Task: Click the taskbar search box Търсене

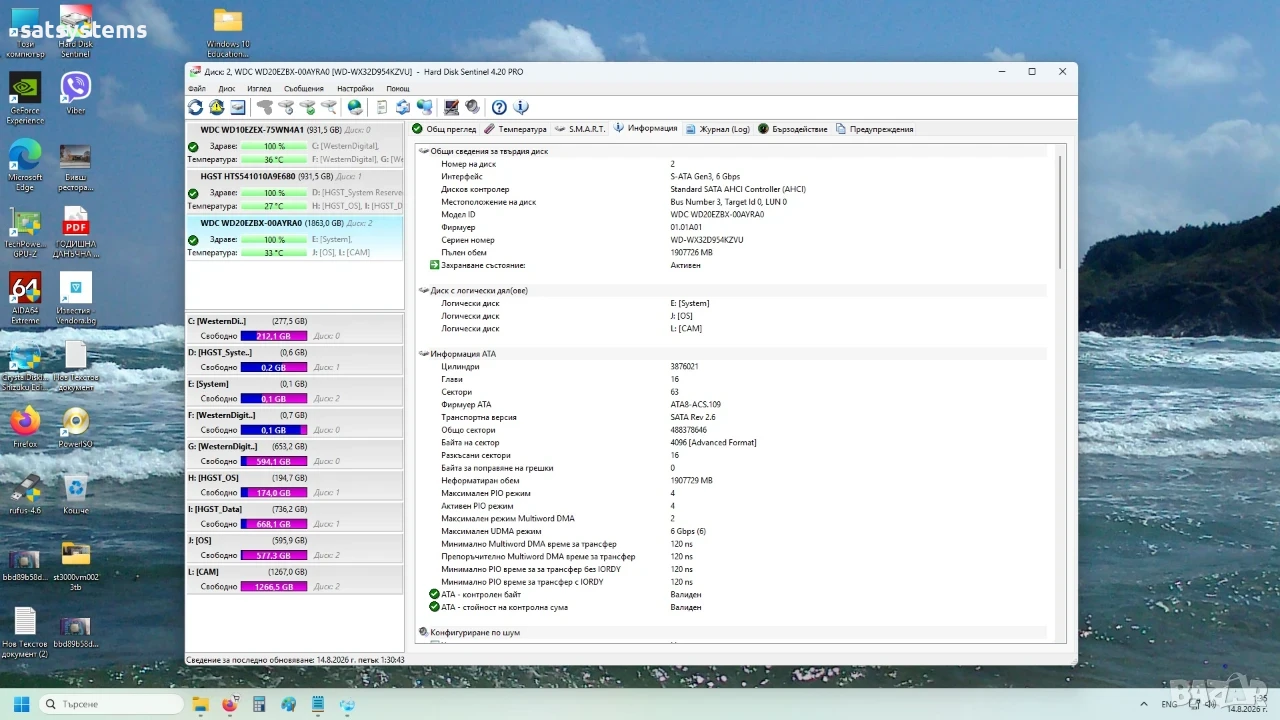Action: pyautogui.click(x=111, y=704)
